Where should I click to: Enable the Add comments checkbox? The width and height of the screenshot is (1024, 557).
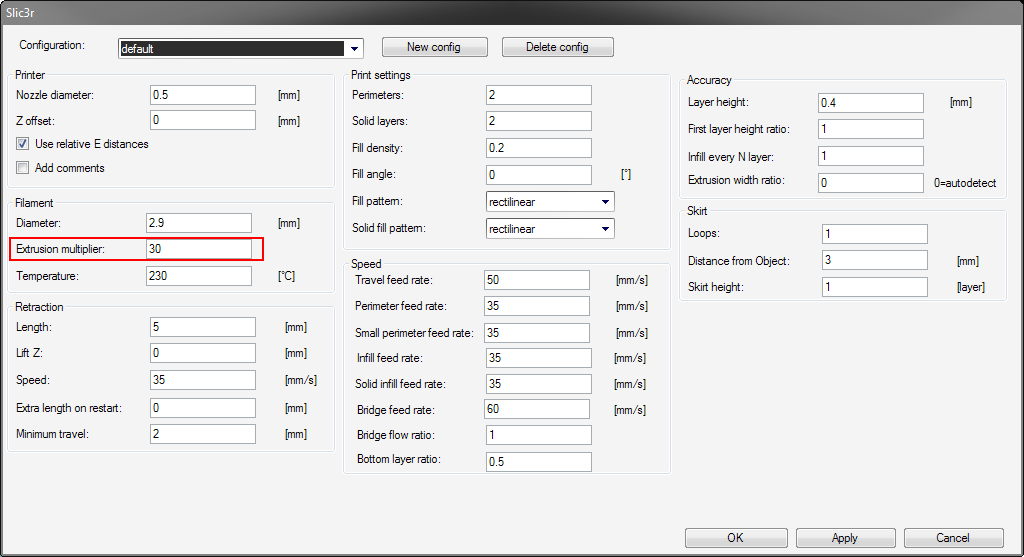tap(23, 168)
